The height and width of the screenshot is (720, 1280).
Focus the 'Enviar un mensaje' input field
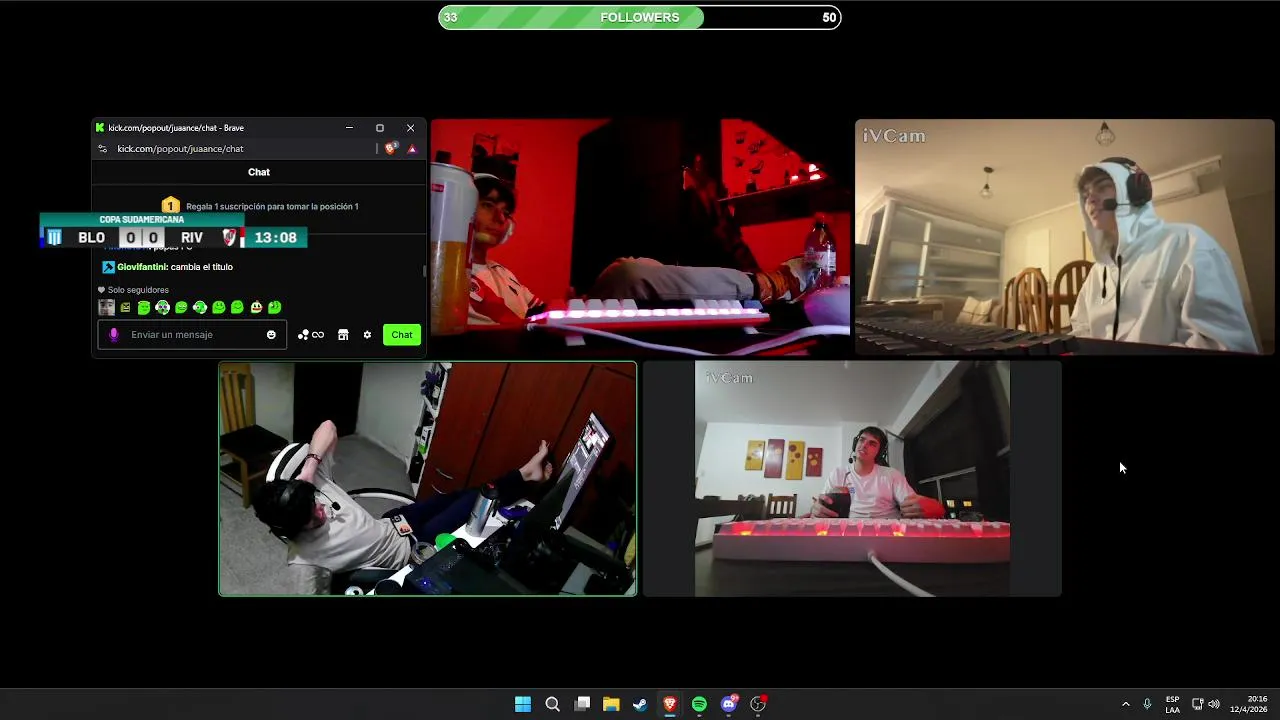coord(192,335)
